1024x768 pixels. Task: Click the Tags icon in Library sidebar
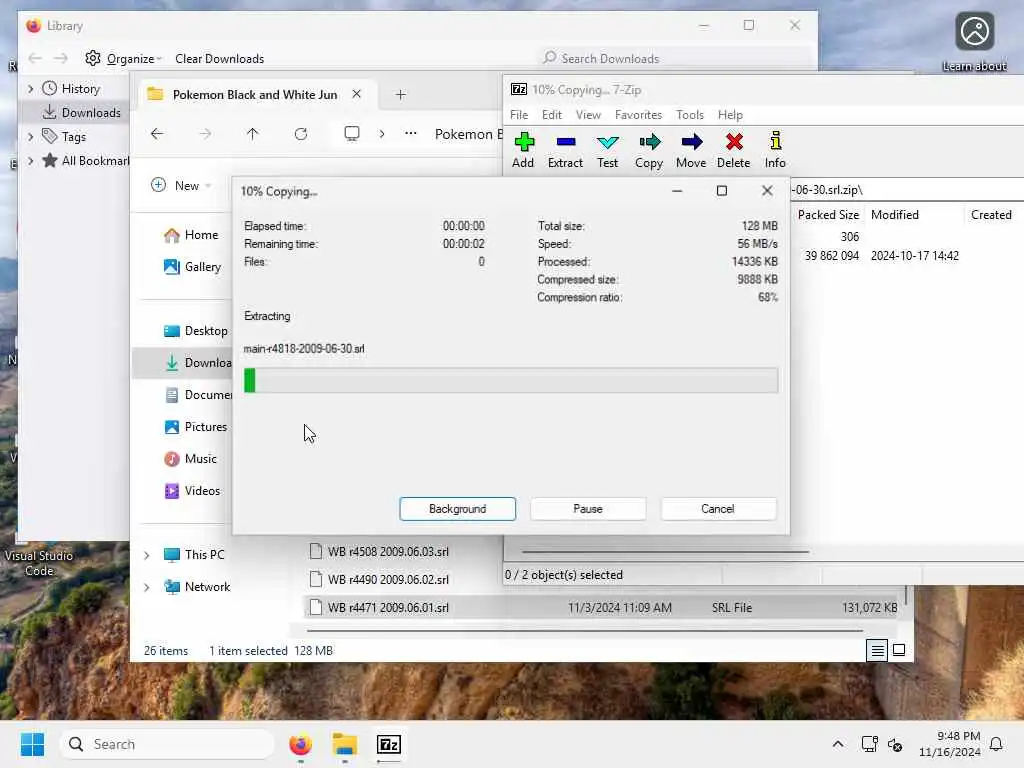point(50,136)
